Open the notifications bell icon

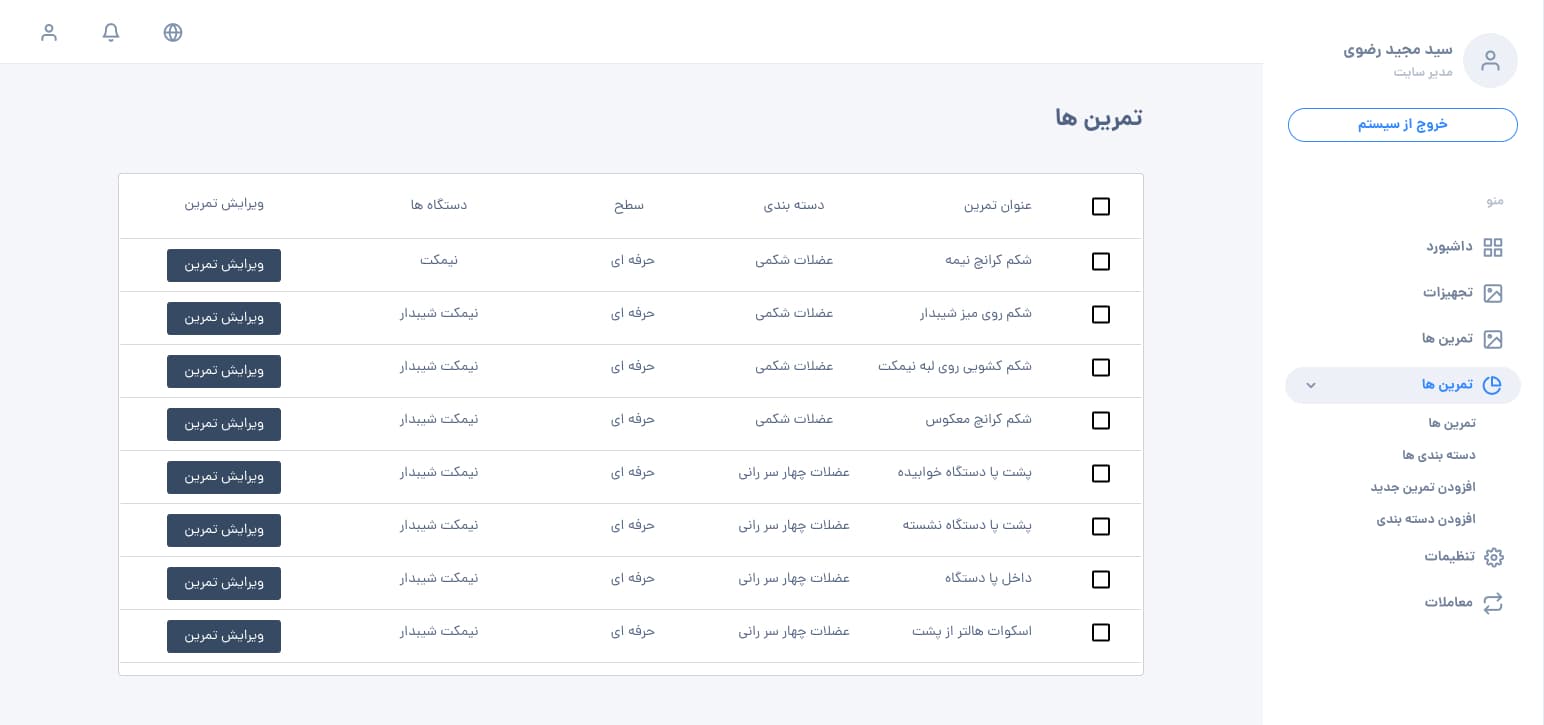[x=111, y=32]
